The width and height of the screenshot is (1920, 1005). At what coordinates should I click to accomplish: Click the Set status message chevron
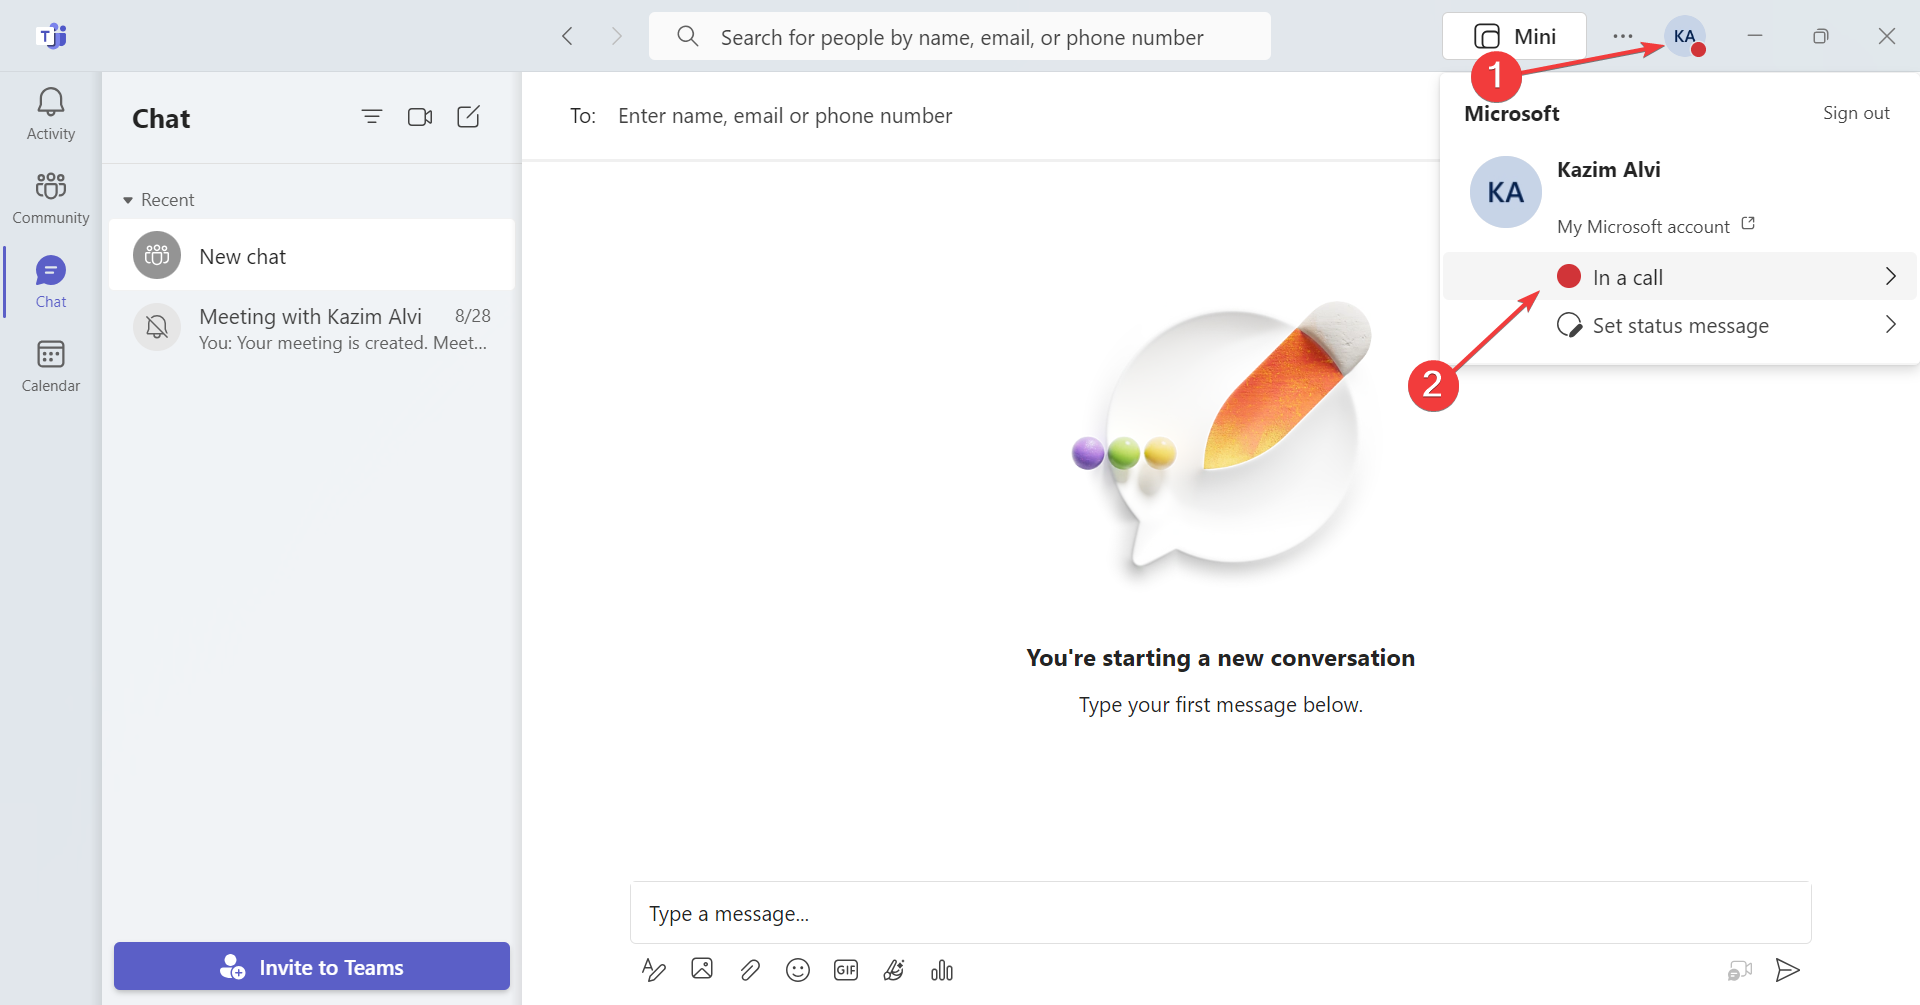tap(1890, 325)
